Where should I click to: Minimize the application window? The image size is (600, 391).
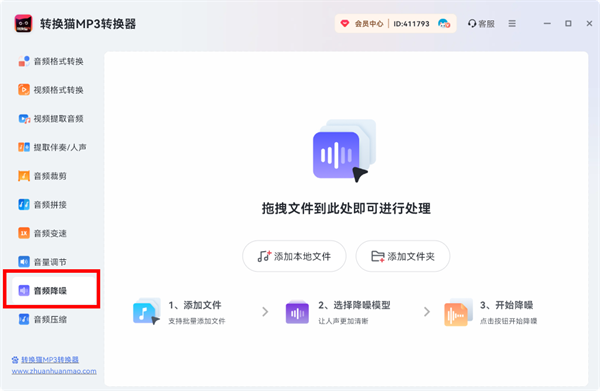click(x=547, y=24)
